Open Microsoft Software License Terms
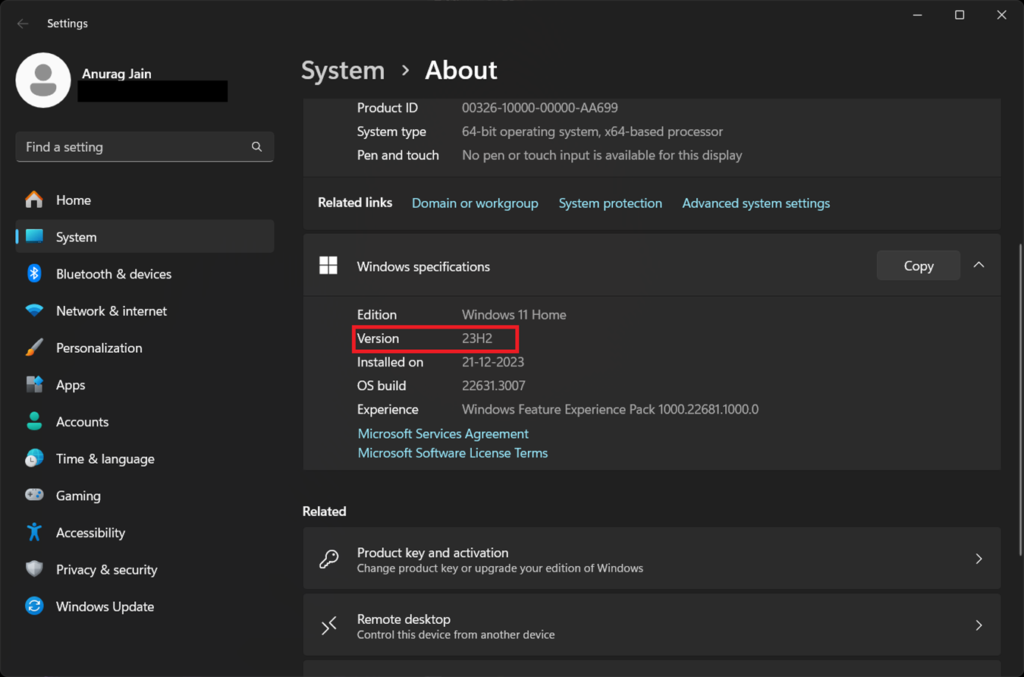 point(453,453)
